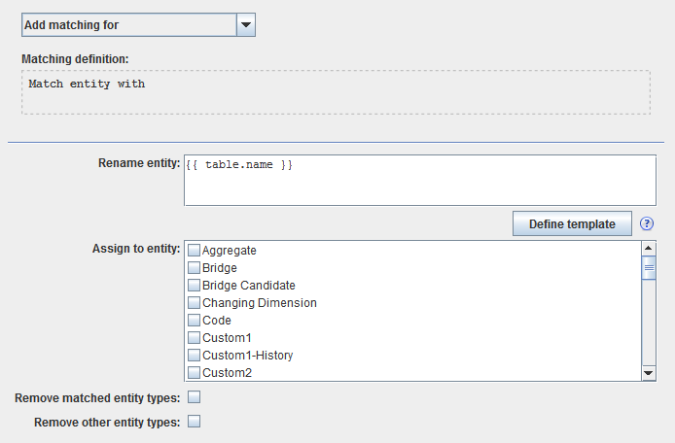
Task: Enable Remove other entity types
Action: [x=194, y=422]
